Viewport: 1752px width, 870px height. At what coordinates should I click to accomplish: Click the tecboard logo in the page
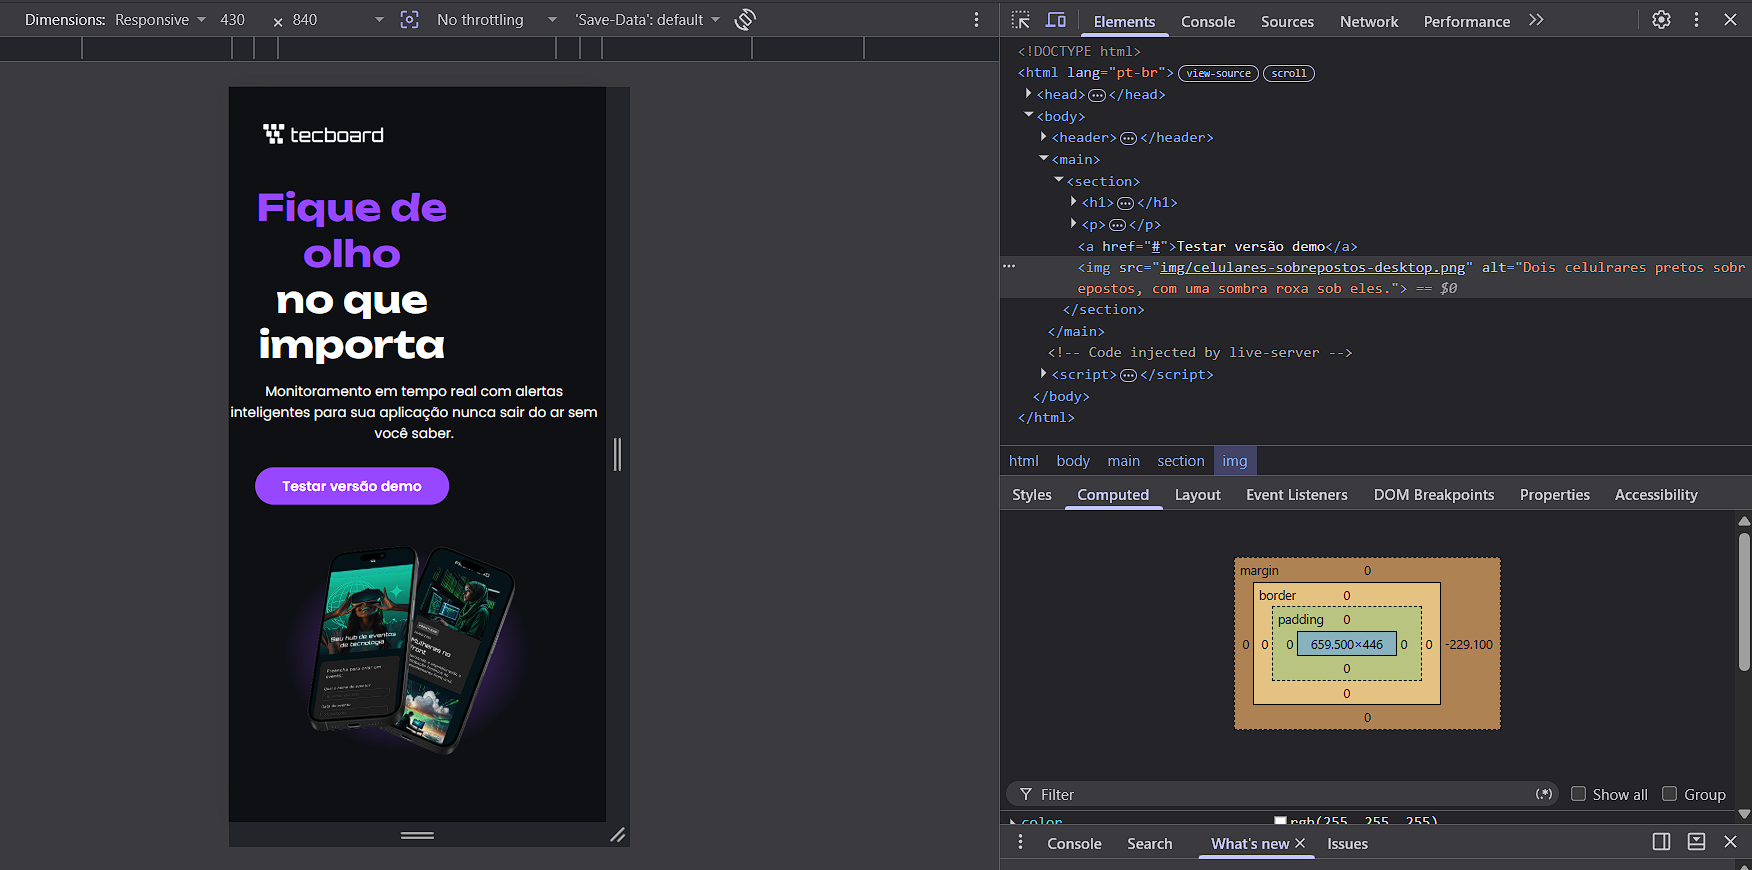(323, 134)
